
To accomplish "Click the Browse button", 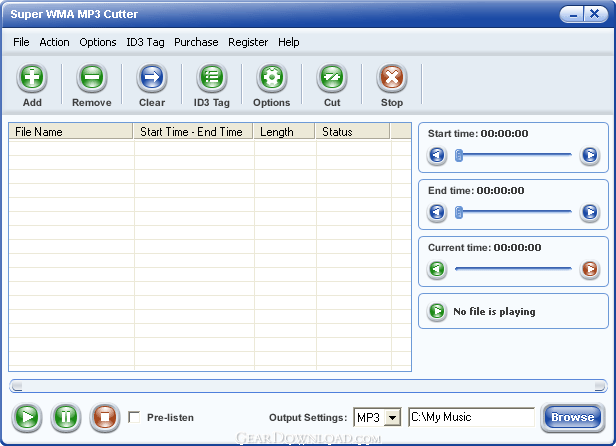I will click(572, 417).
